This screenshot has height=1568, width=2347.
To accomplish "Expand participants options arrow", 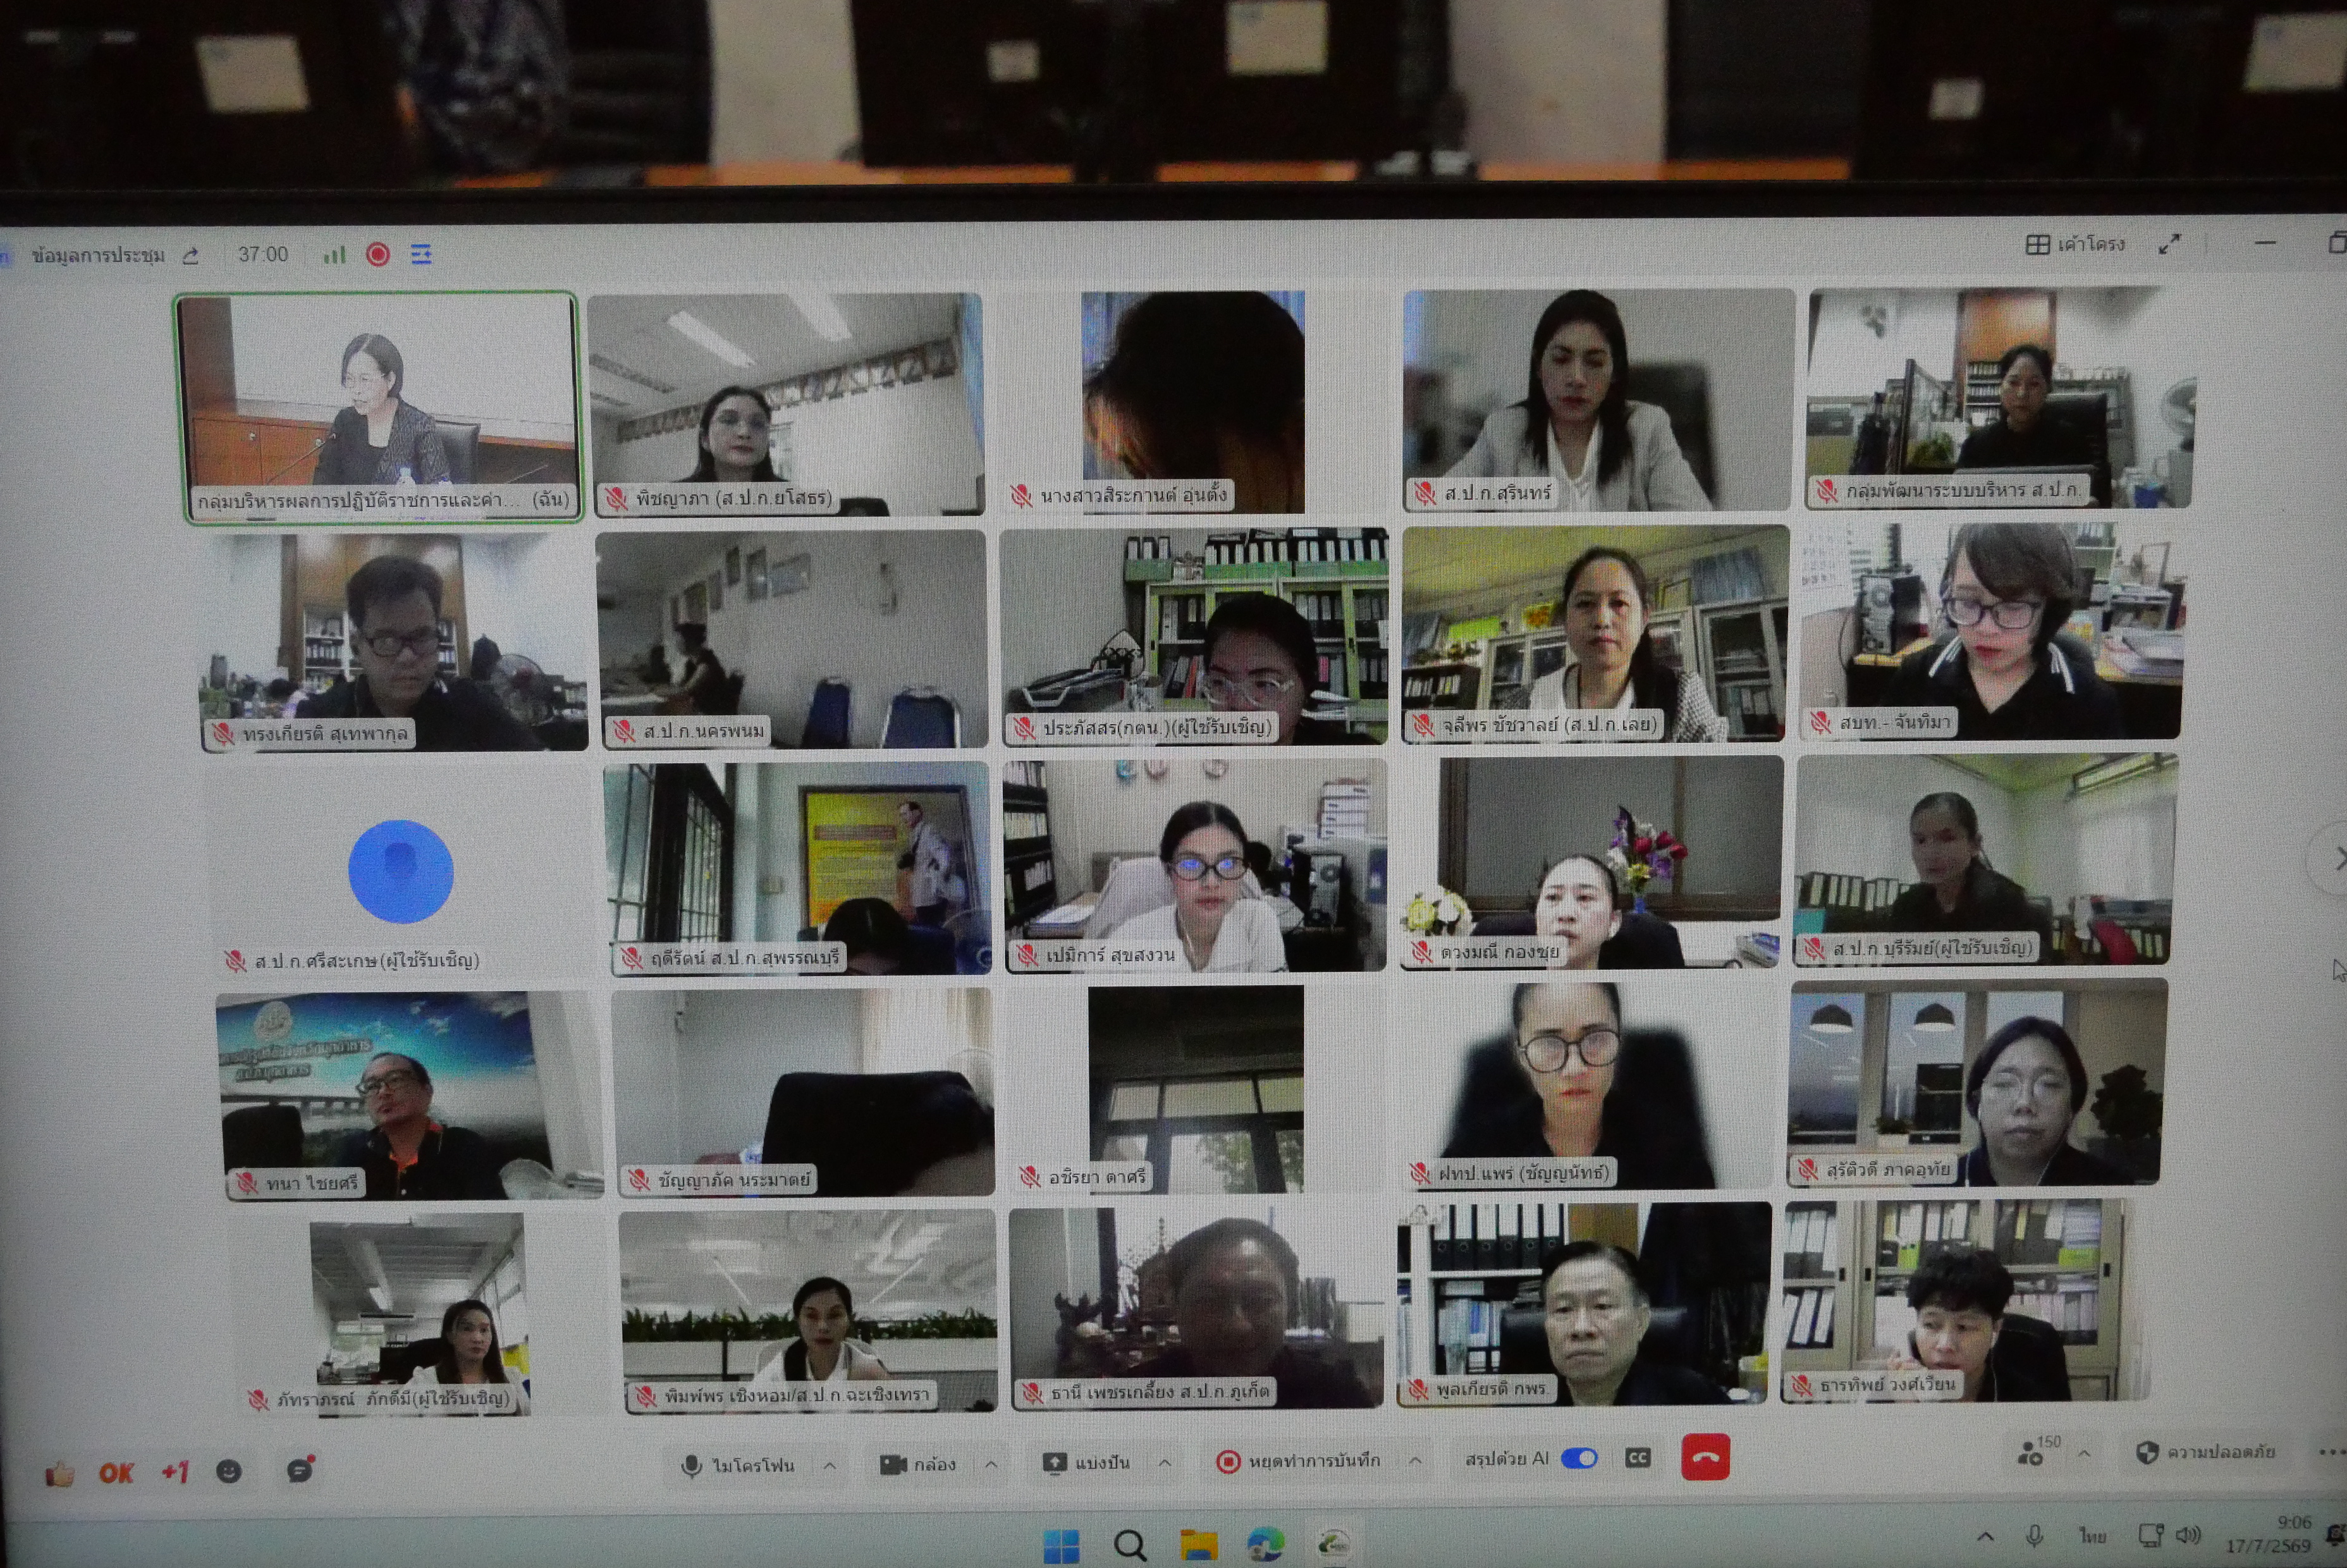I will [2084, 1452].
